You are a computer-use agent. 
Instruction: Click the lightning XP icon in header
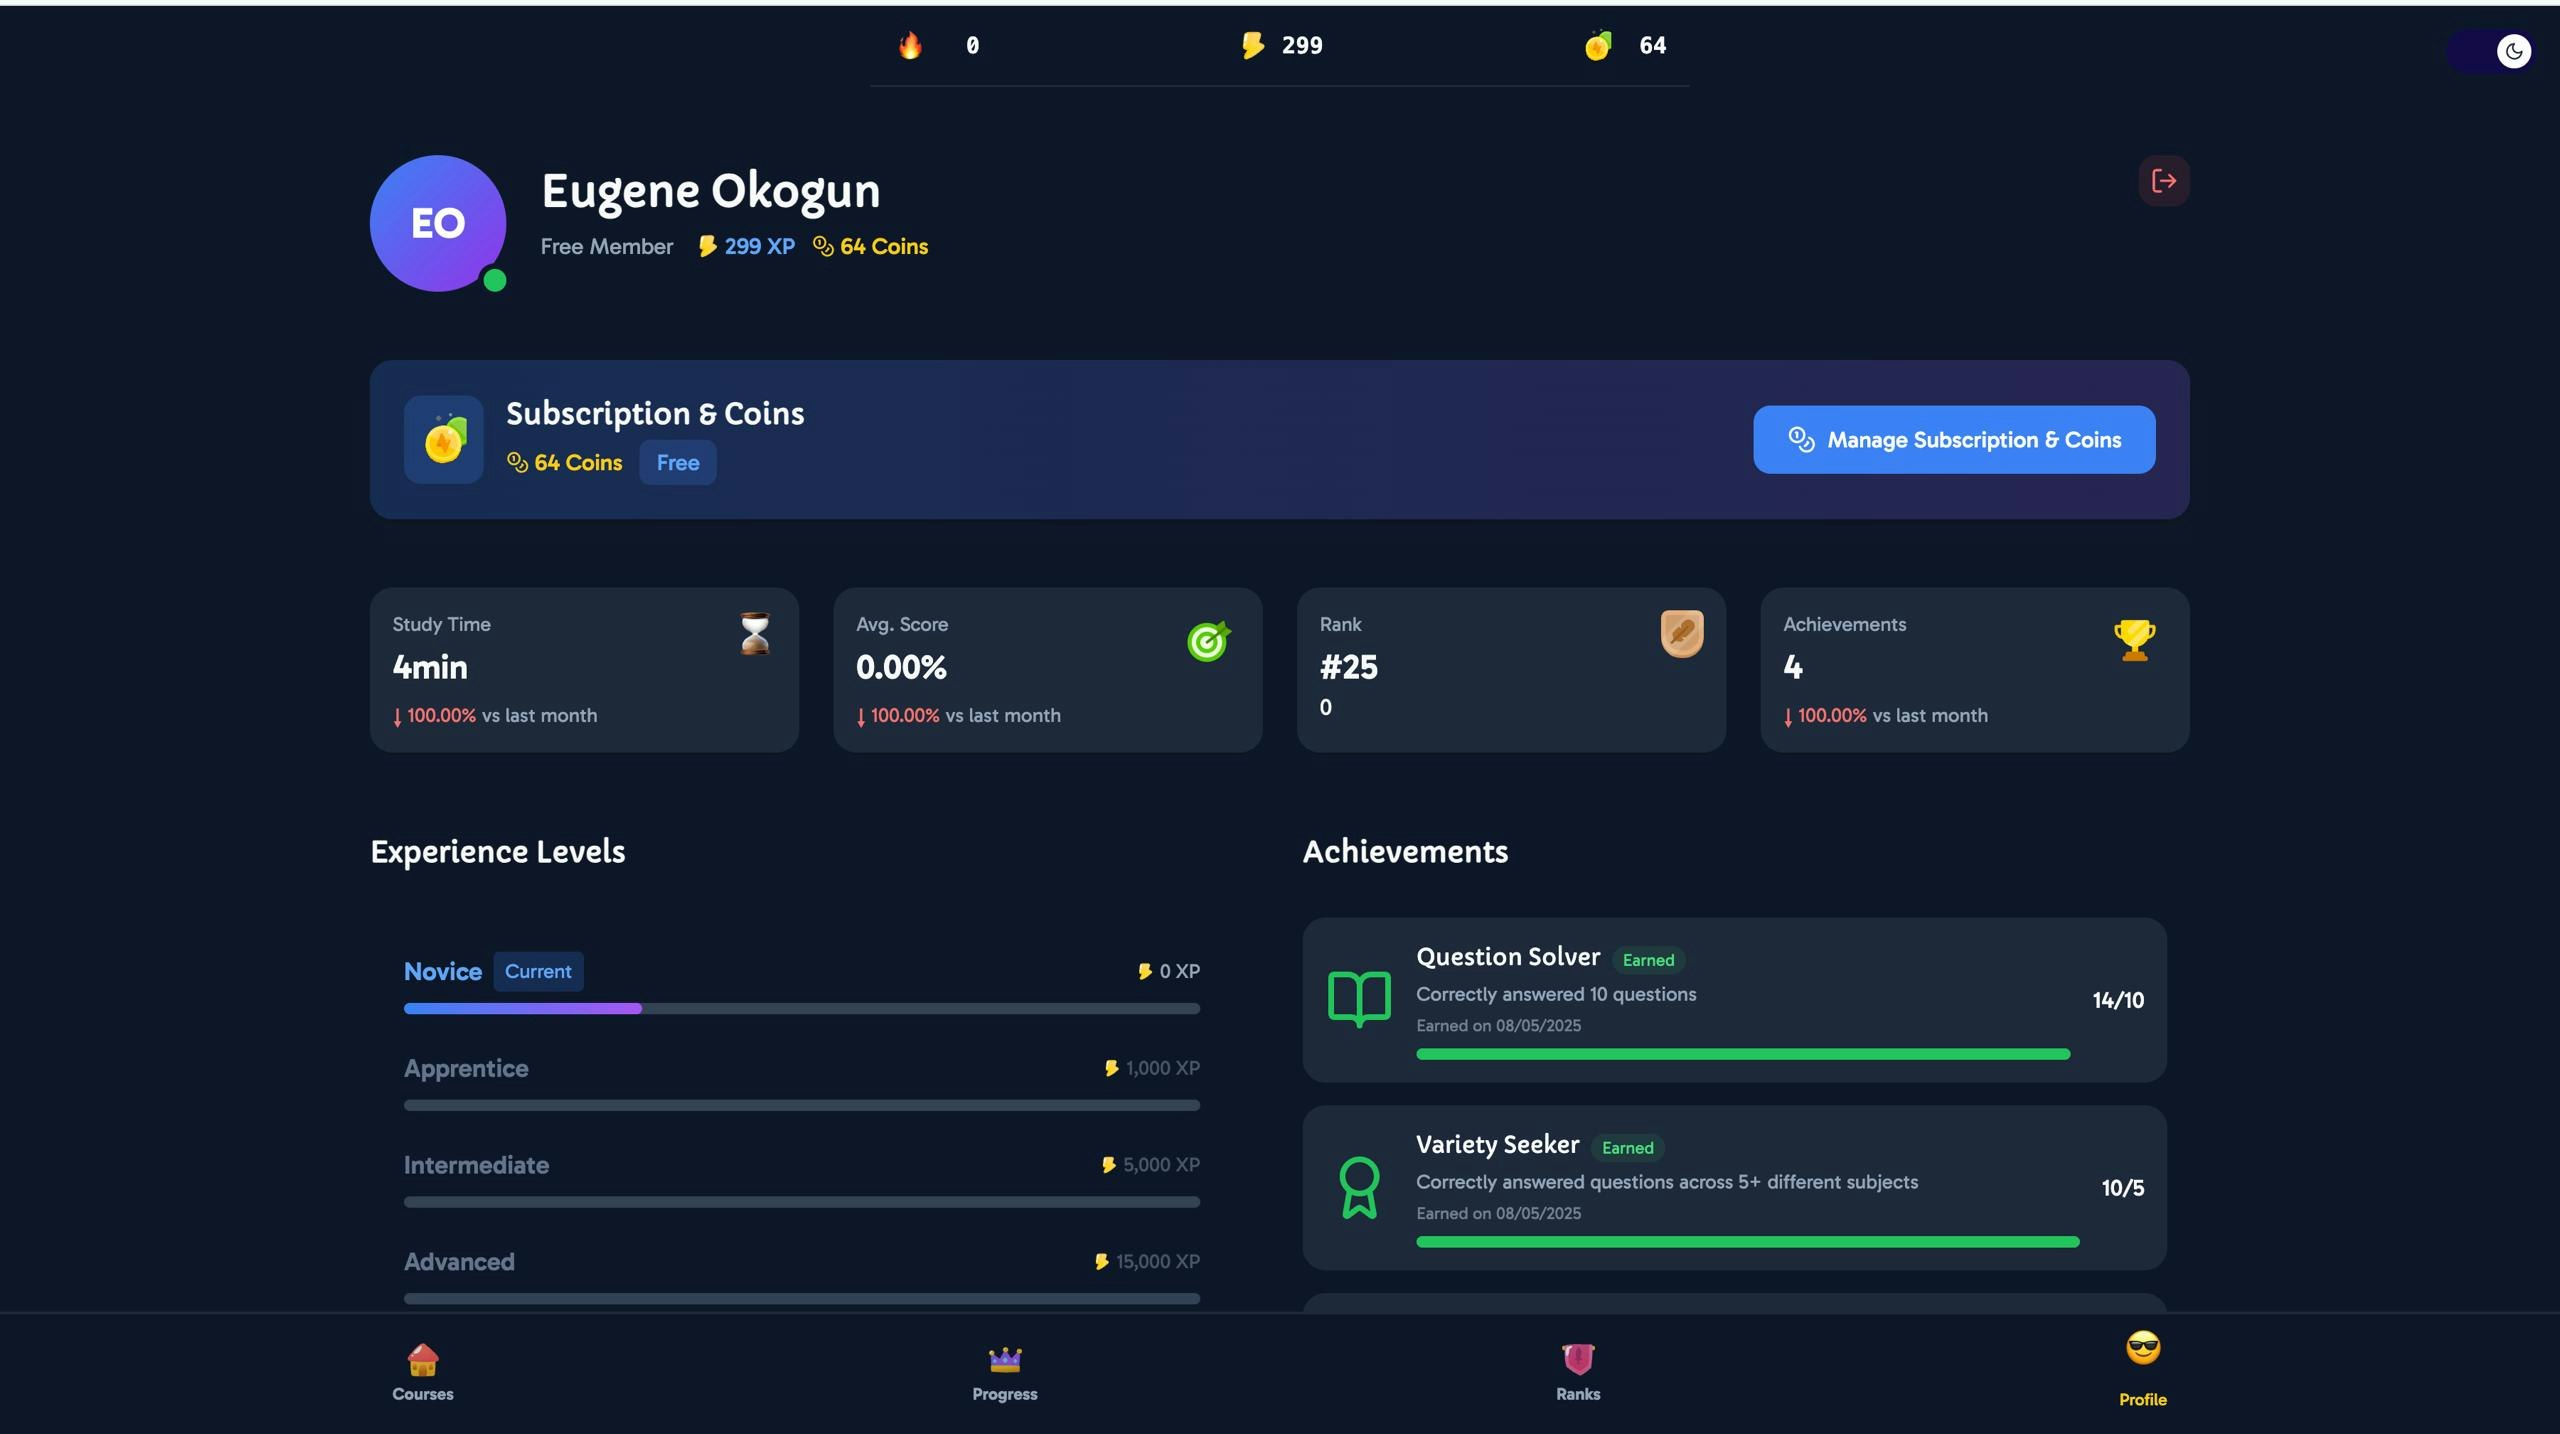(1252, 45)
